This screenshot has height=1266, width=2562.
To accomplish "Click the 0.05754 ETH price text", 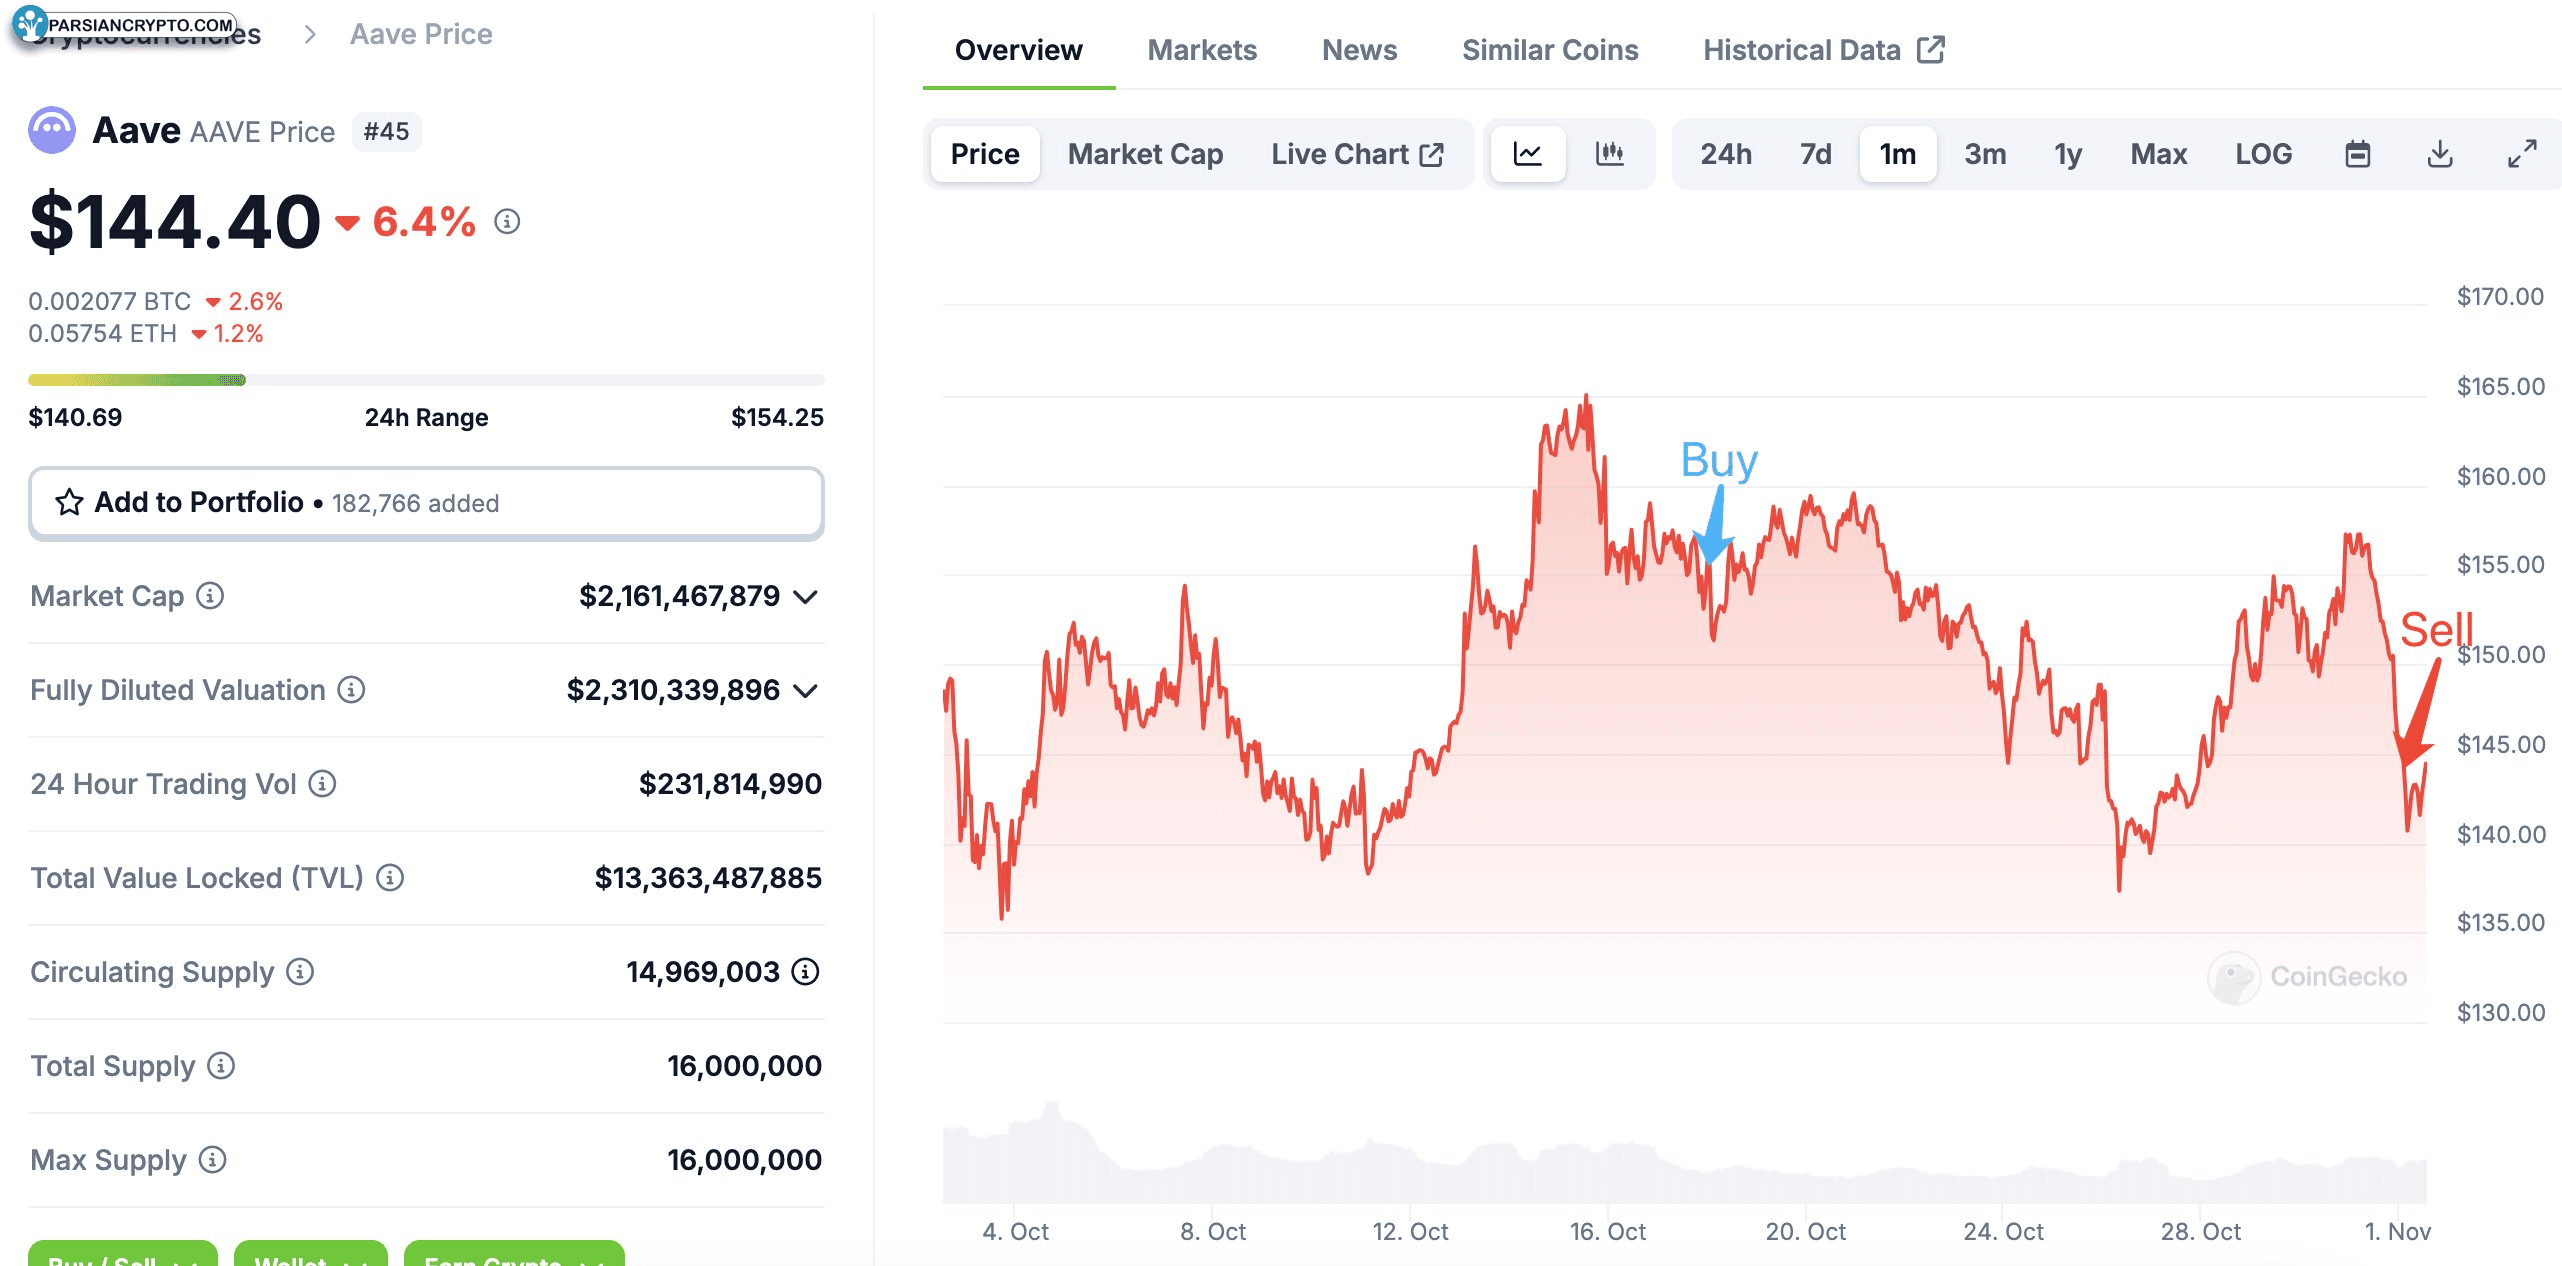I will pyautogui.click(x=102, y=333).
